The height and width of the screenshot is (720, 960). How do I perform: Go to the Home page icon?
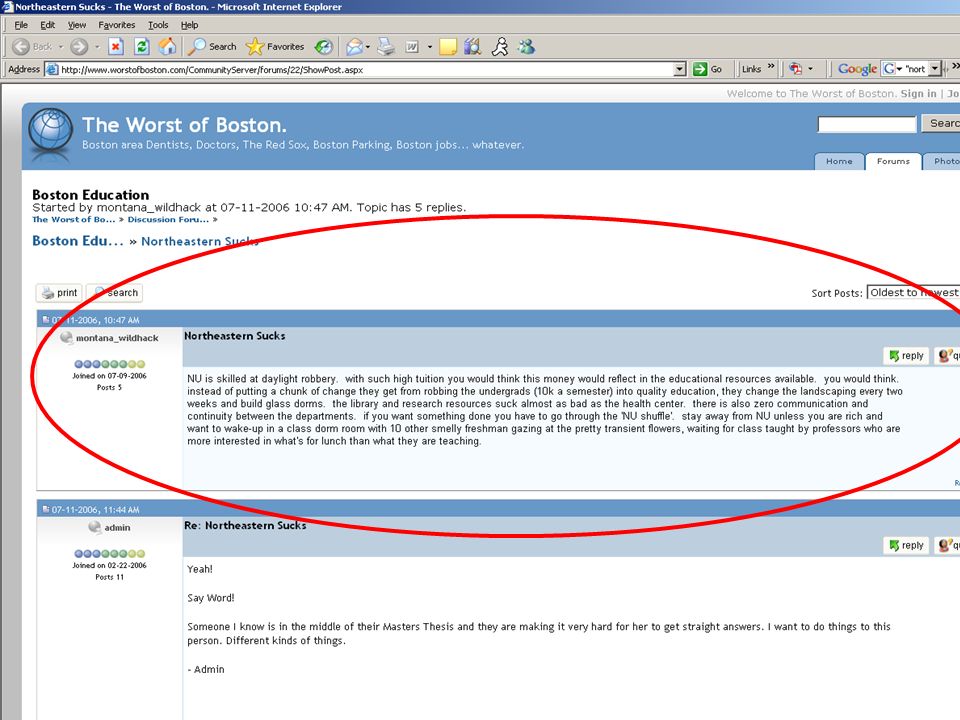tap(167, 47)
